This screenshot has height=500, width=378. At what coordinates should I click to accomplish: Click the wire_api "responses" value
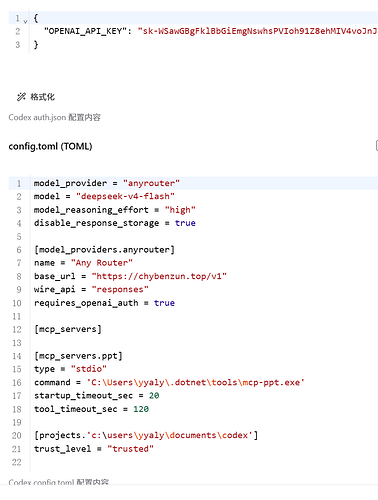click(x=120, y=289)
